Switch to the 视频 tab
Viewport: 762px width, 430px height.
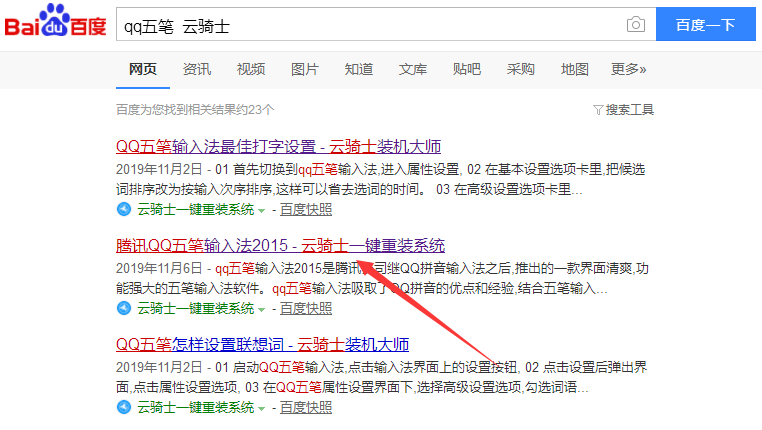click(x=251, y=69)
